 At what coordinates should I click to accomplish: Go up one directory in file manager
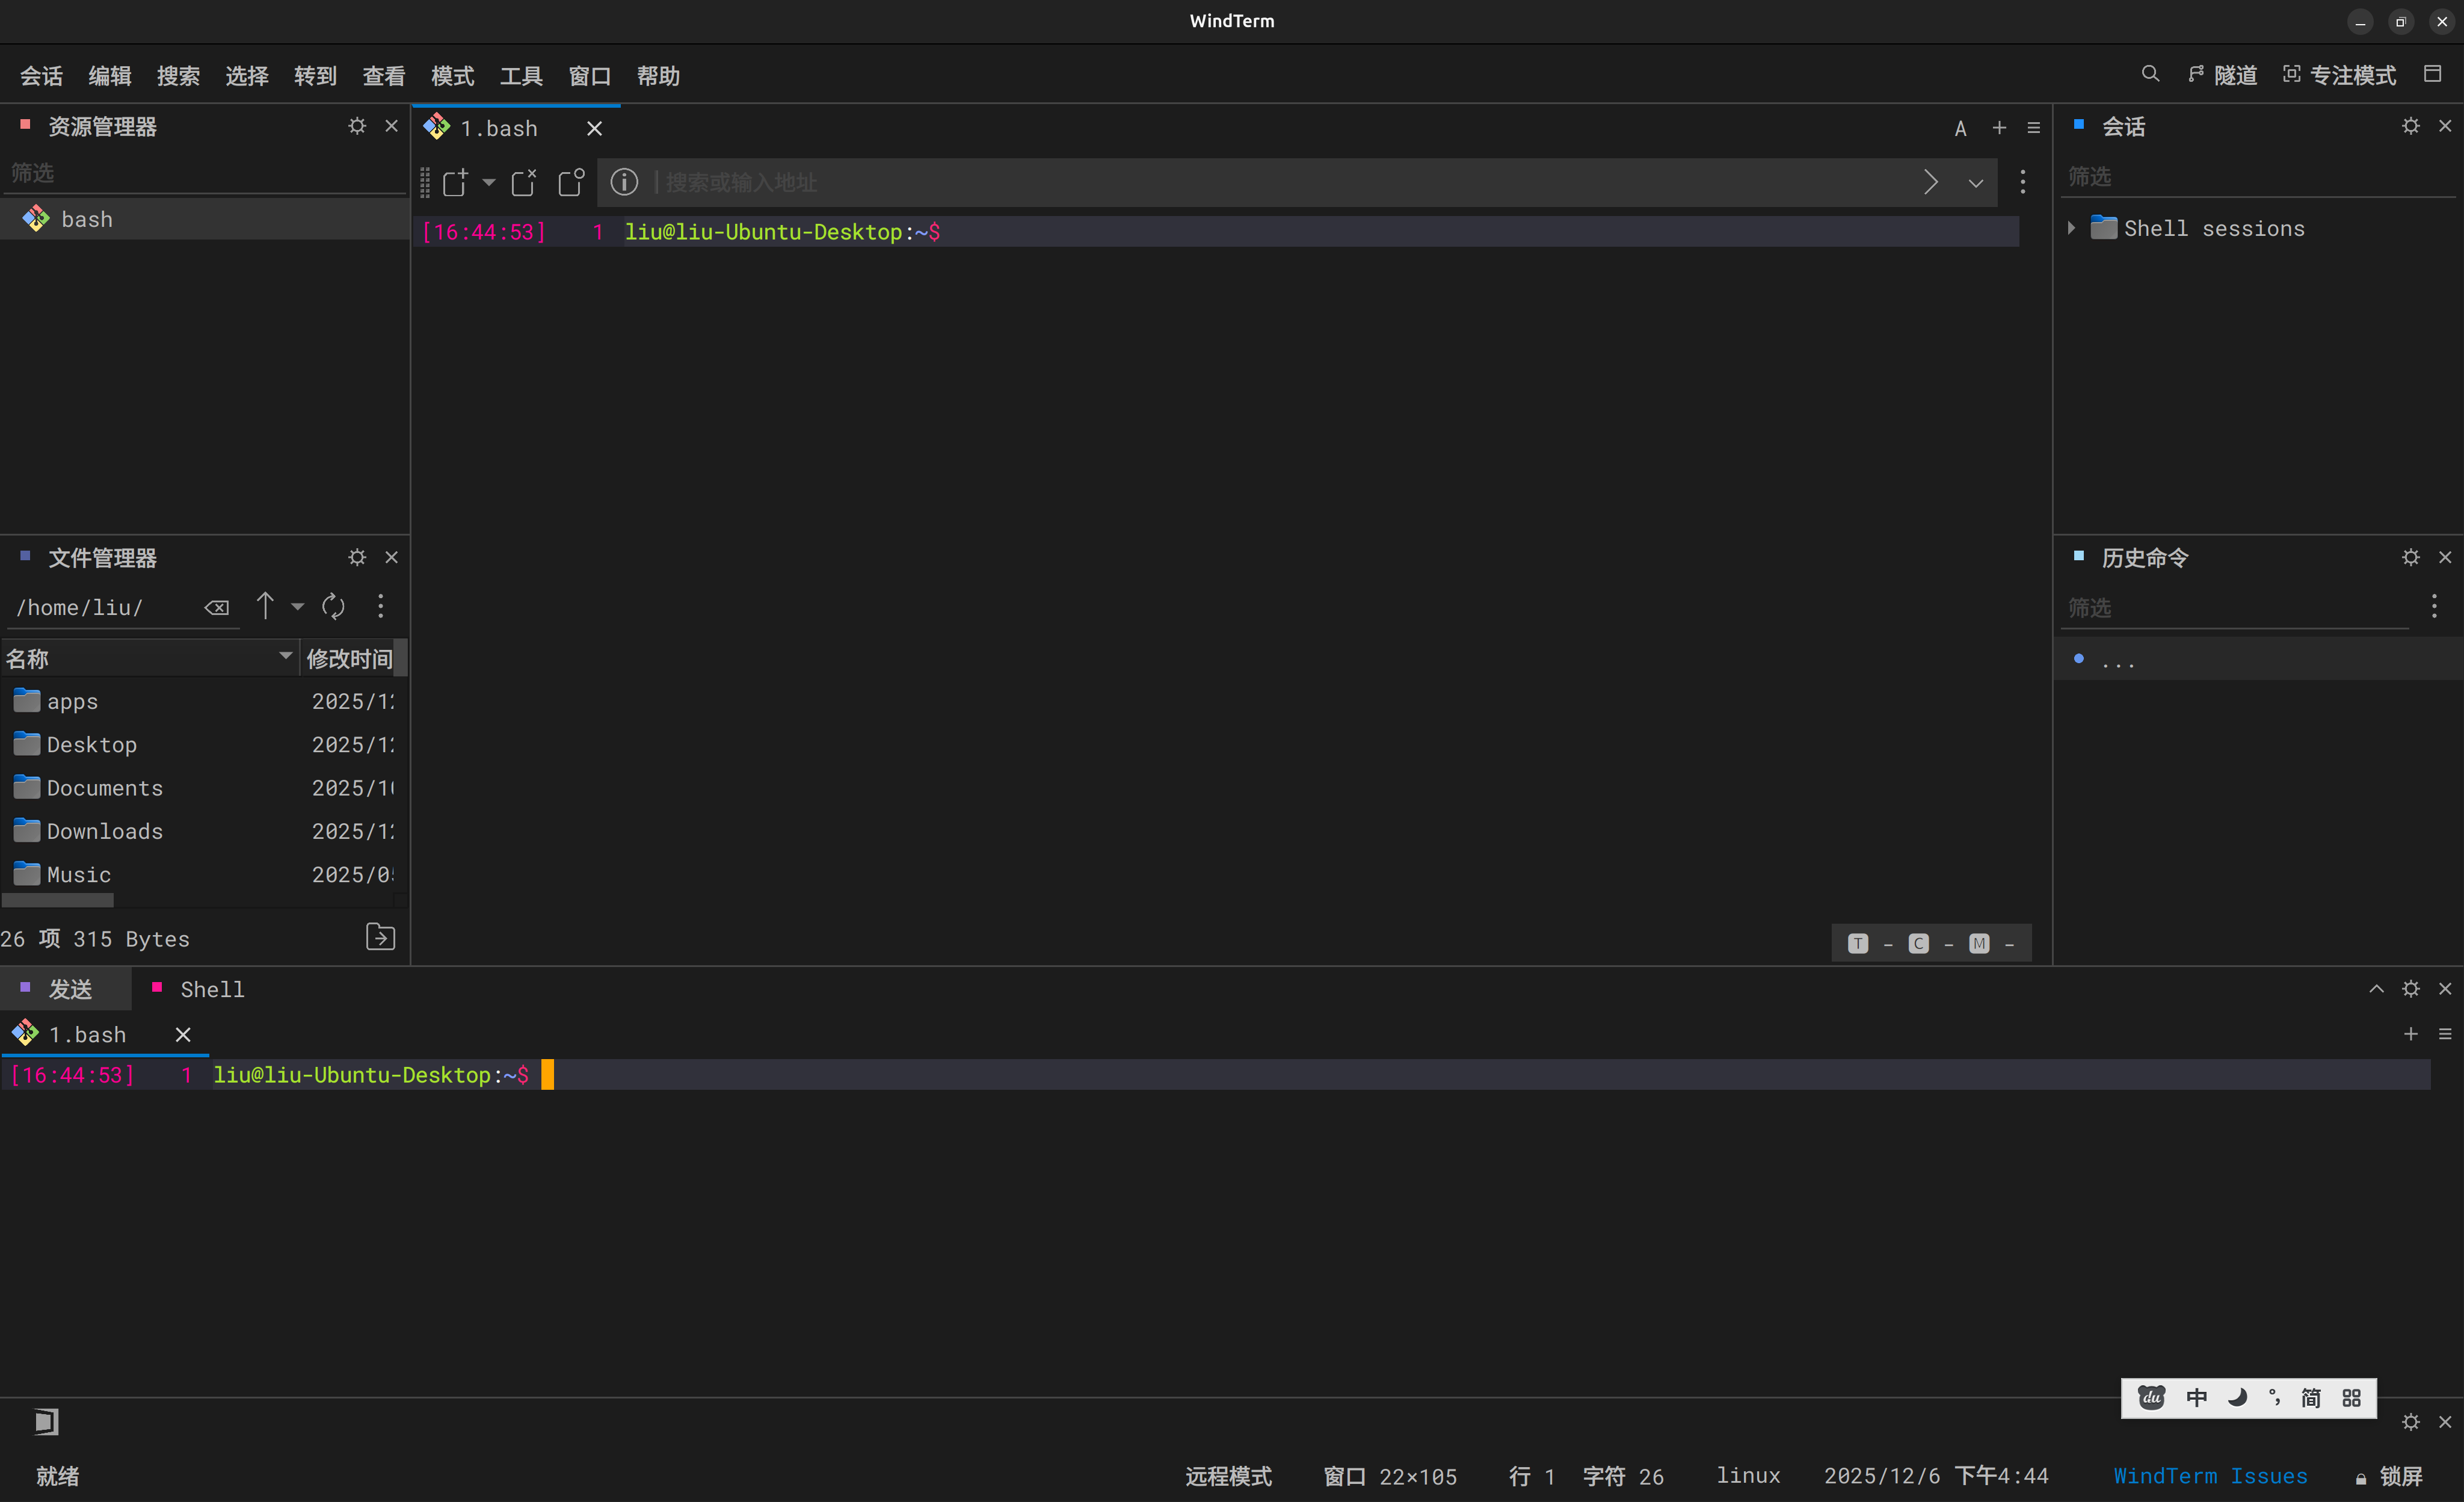click(x=265, y=606)
